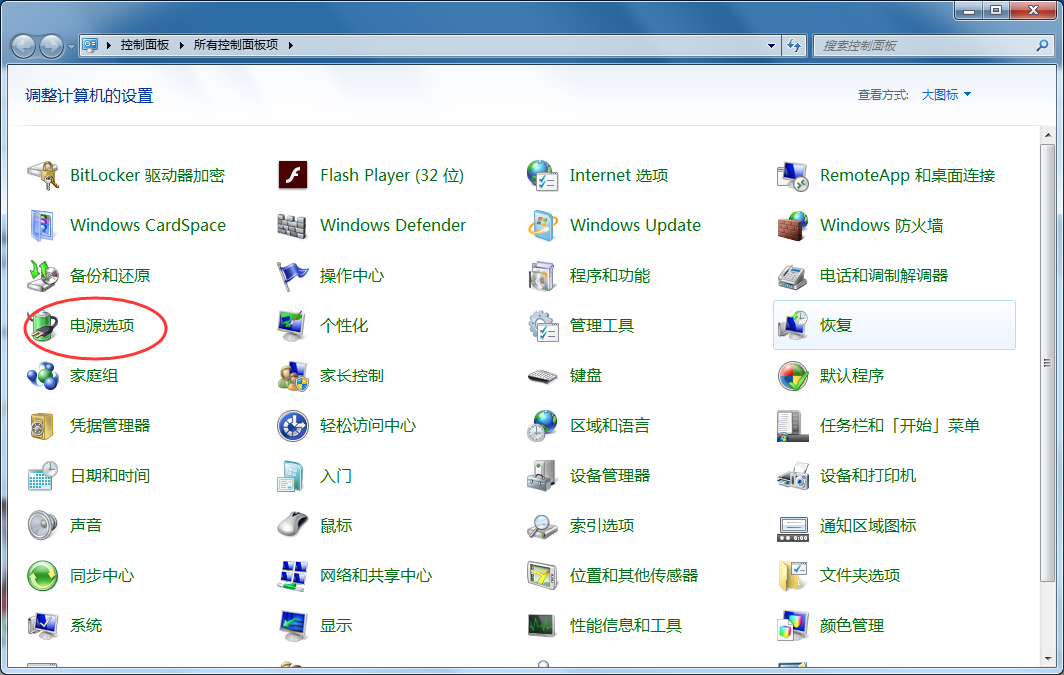Open the 索引选项 link
The height and width of the screenshot is (675, 1064).
pos(602,526)
